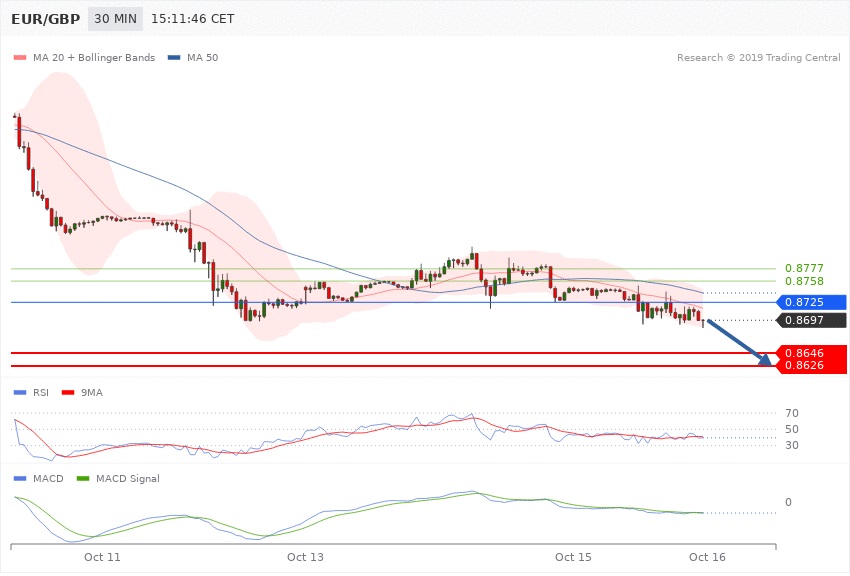The image size is (850, 576).
Task: Open the 30 MIN timeframe selector
Action: click(x=114, y=19)
